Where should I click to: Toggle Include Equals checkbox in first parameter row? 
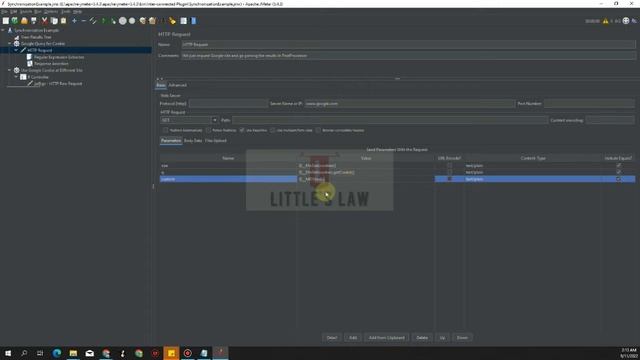(x=619, y=166)
